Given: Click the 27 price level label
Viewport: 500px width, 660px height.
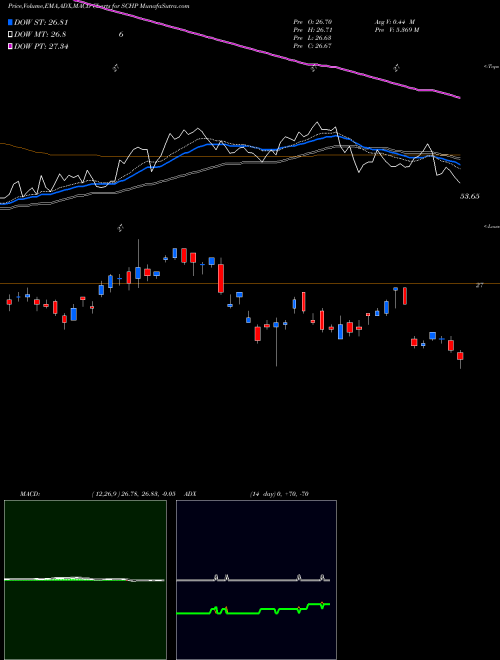Looking at the screenshot, I should [x=479, y=285].
